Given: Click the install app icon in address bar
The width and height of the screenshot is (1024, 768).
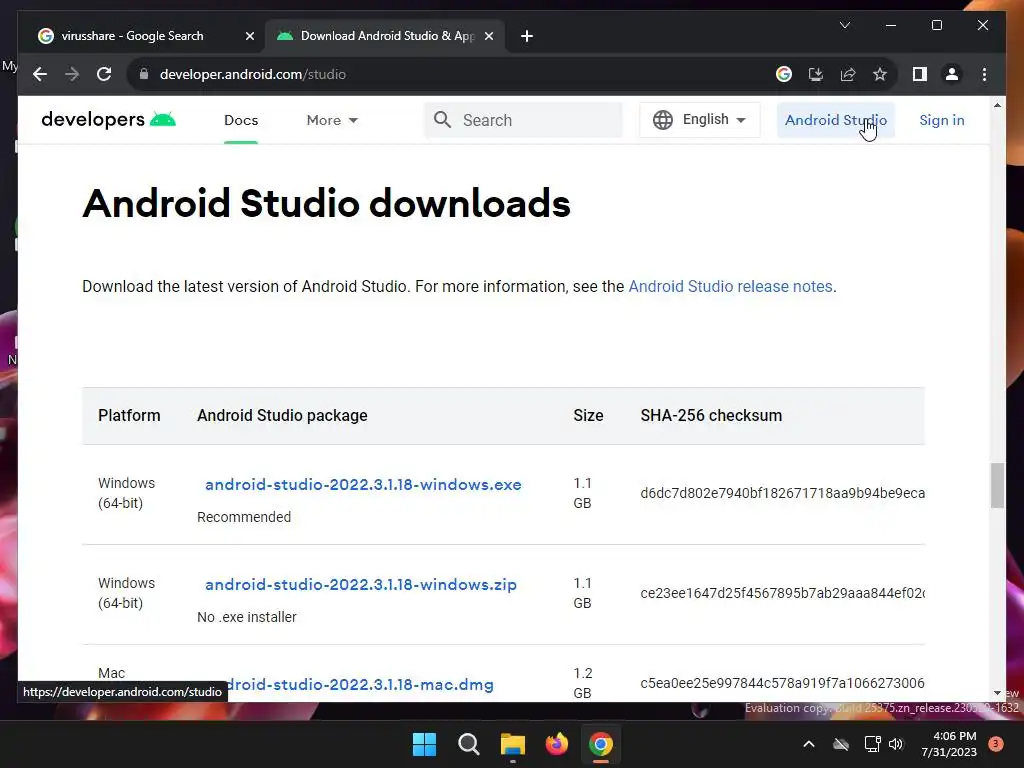Looking at the screenshot, I should [816, 74].
